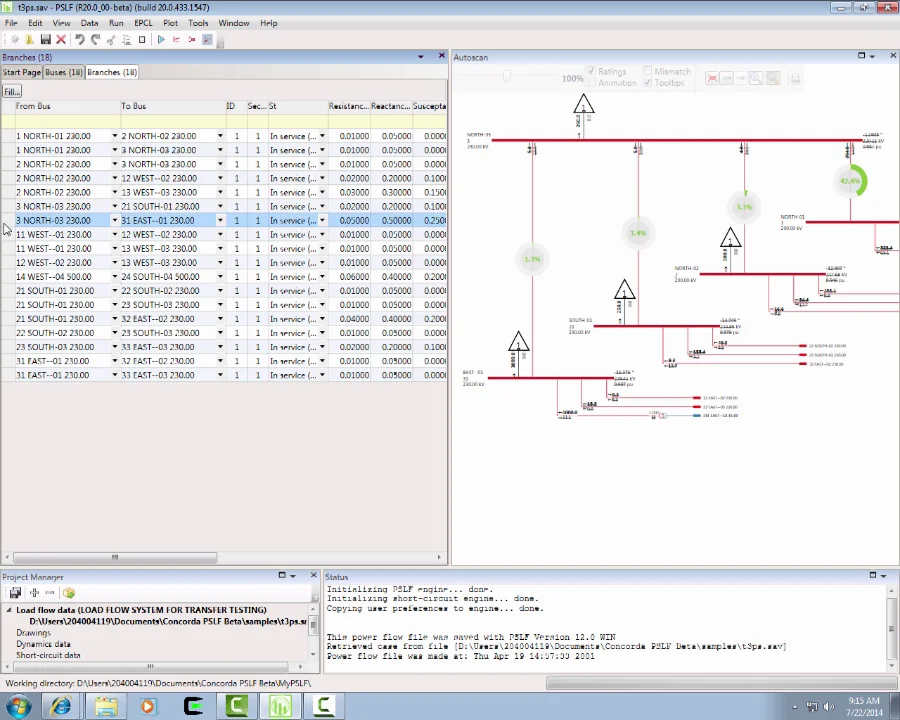Click the 42.4% loading indicator on diagram
Viewport: 900px width, 720px height.
(x=850, y=181)
